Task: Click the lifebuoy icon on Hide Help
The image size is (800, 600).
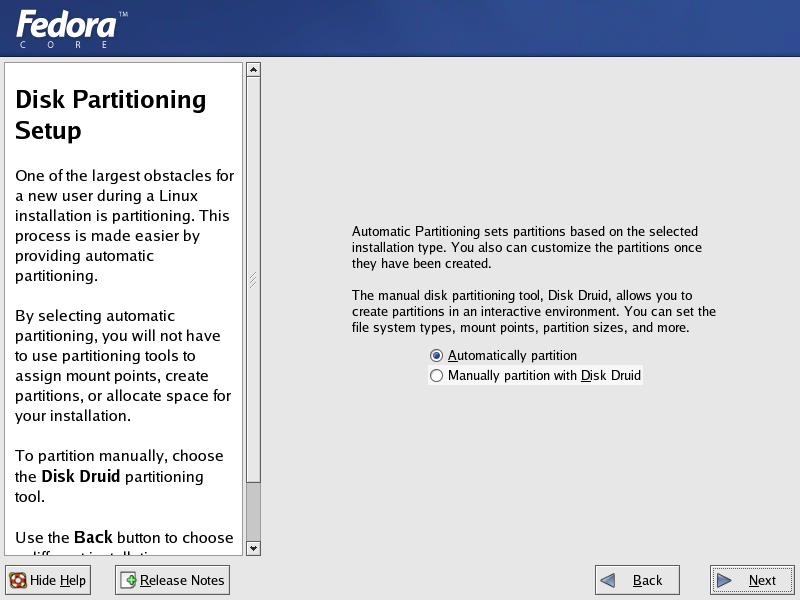Action: 18,580
